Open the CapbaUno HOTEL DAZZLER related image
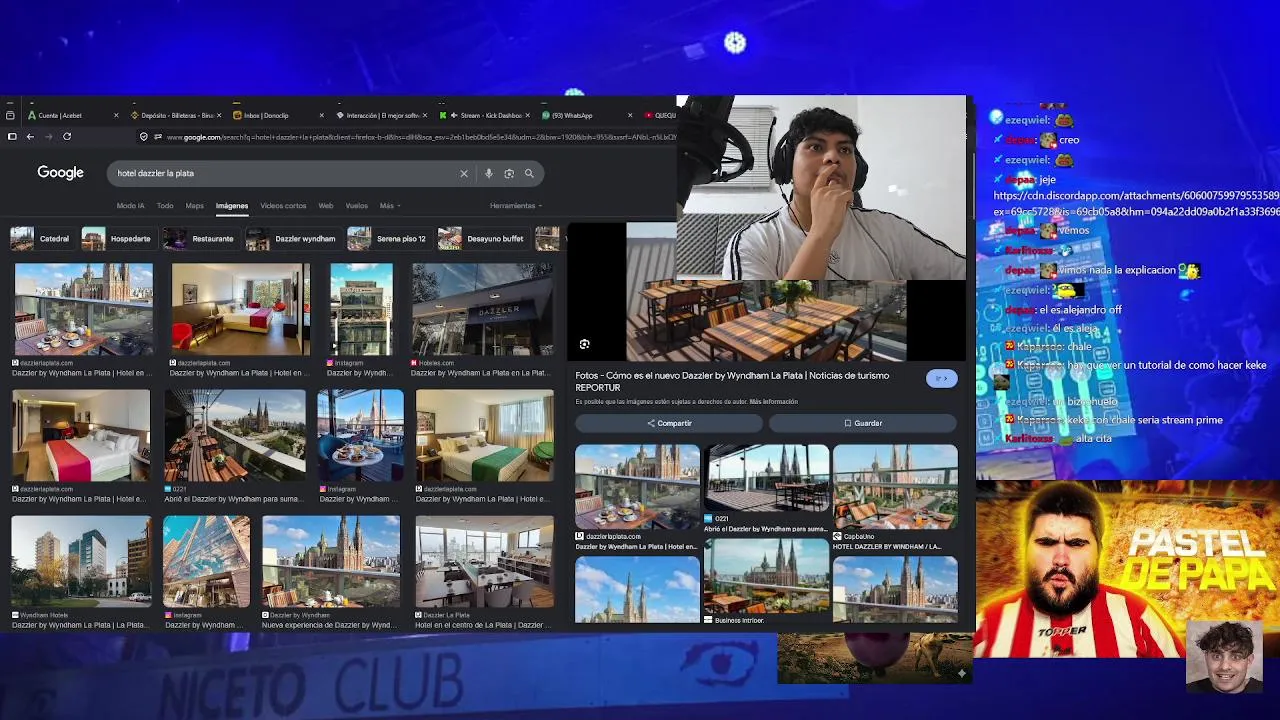Image resolution: width=1280 pixels, height=720 pixels. 895,487
